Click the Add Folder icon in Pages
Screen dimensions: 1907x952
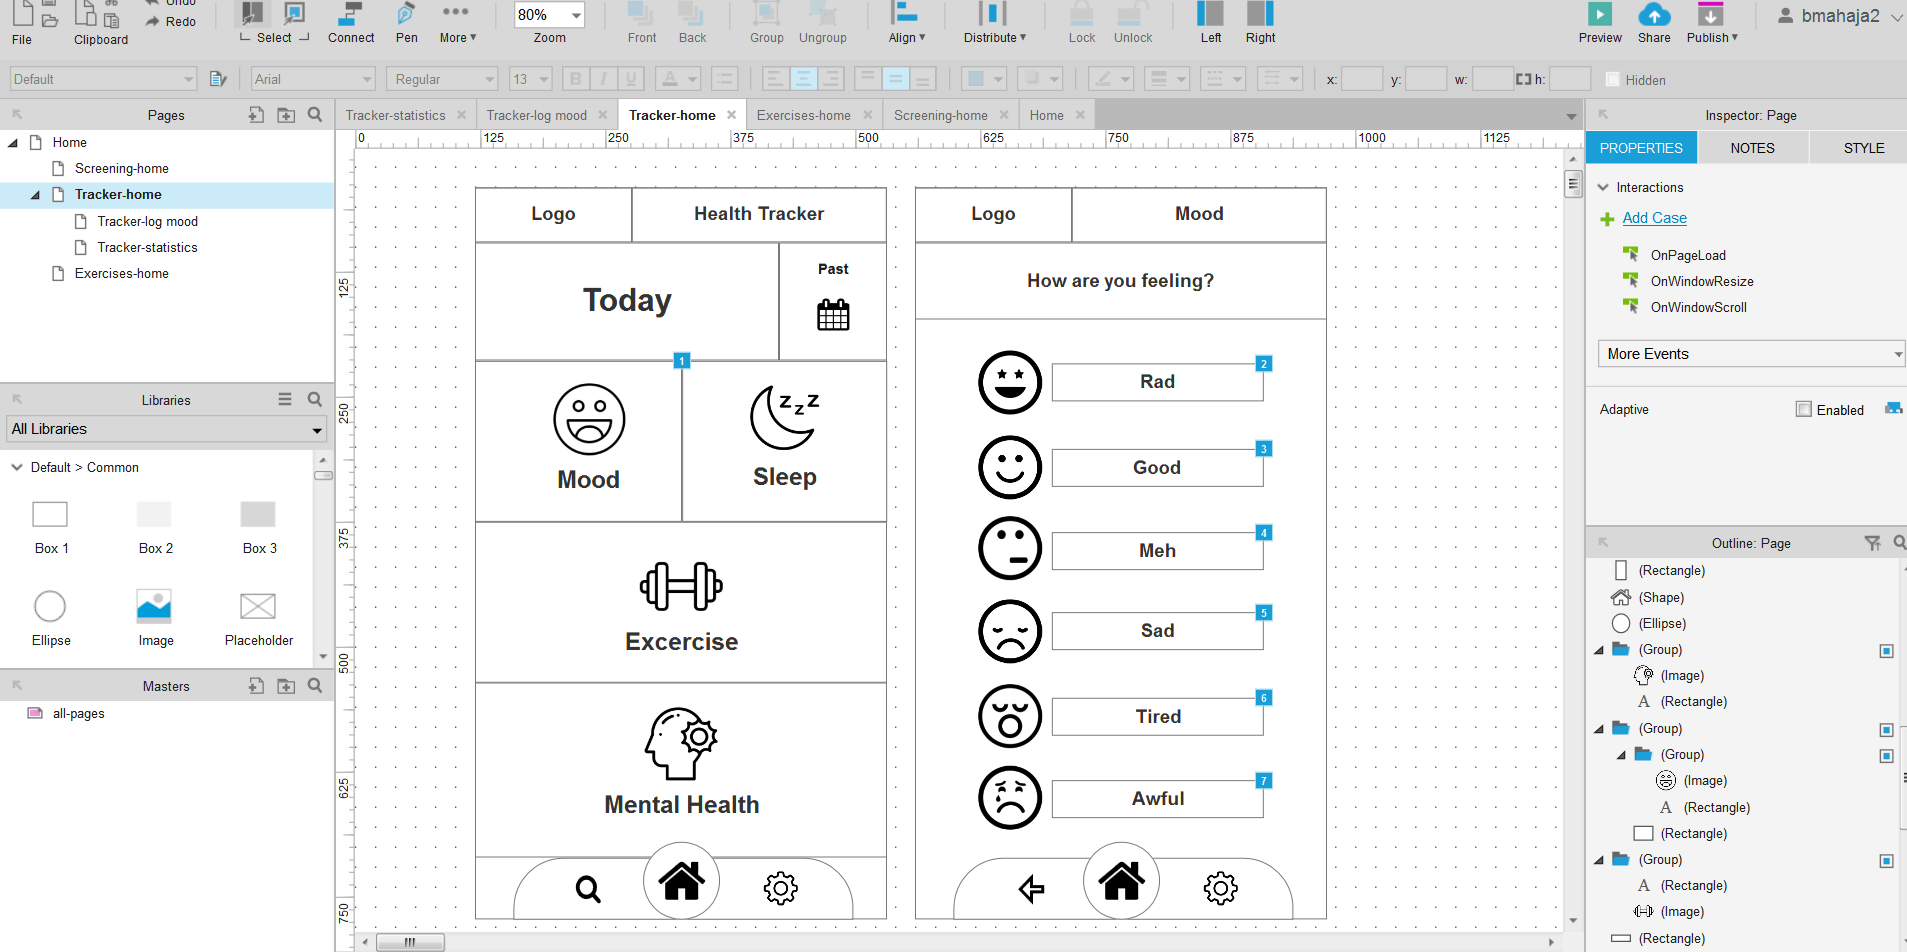(286, 115)
